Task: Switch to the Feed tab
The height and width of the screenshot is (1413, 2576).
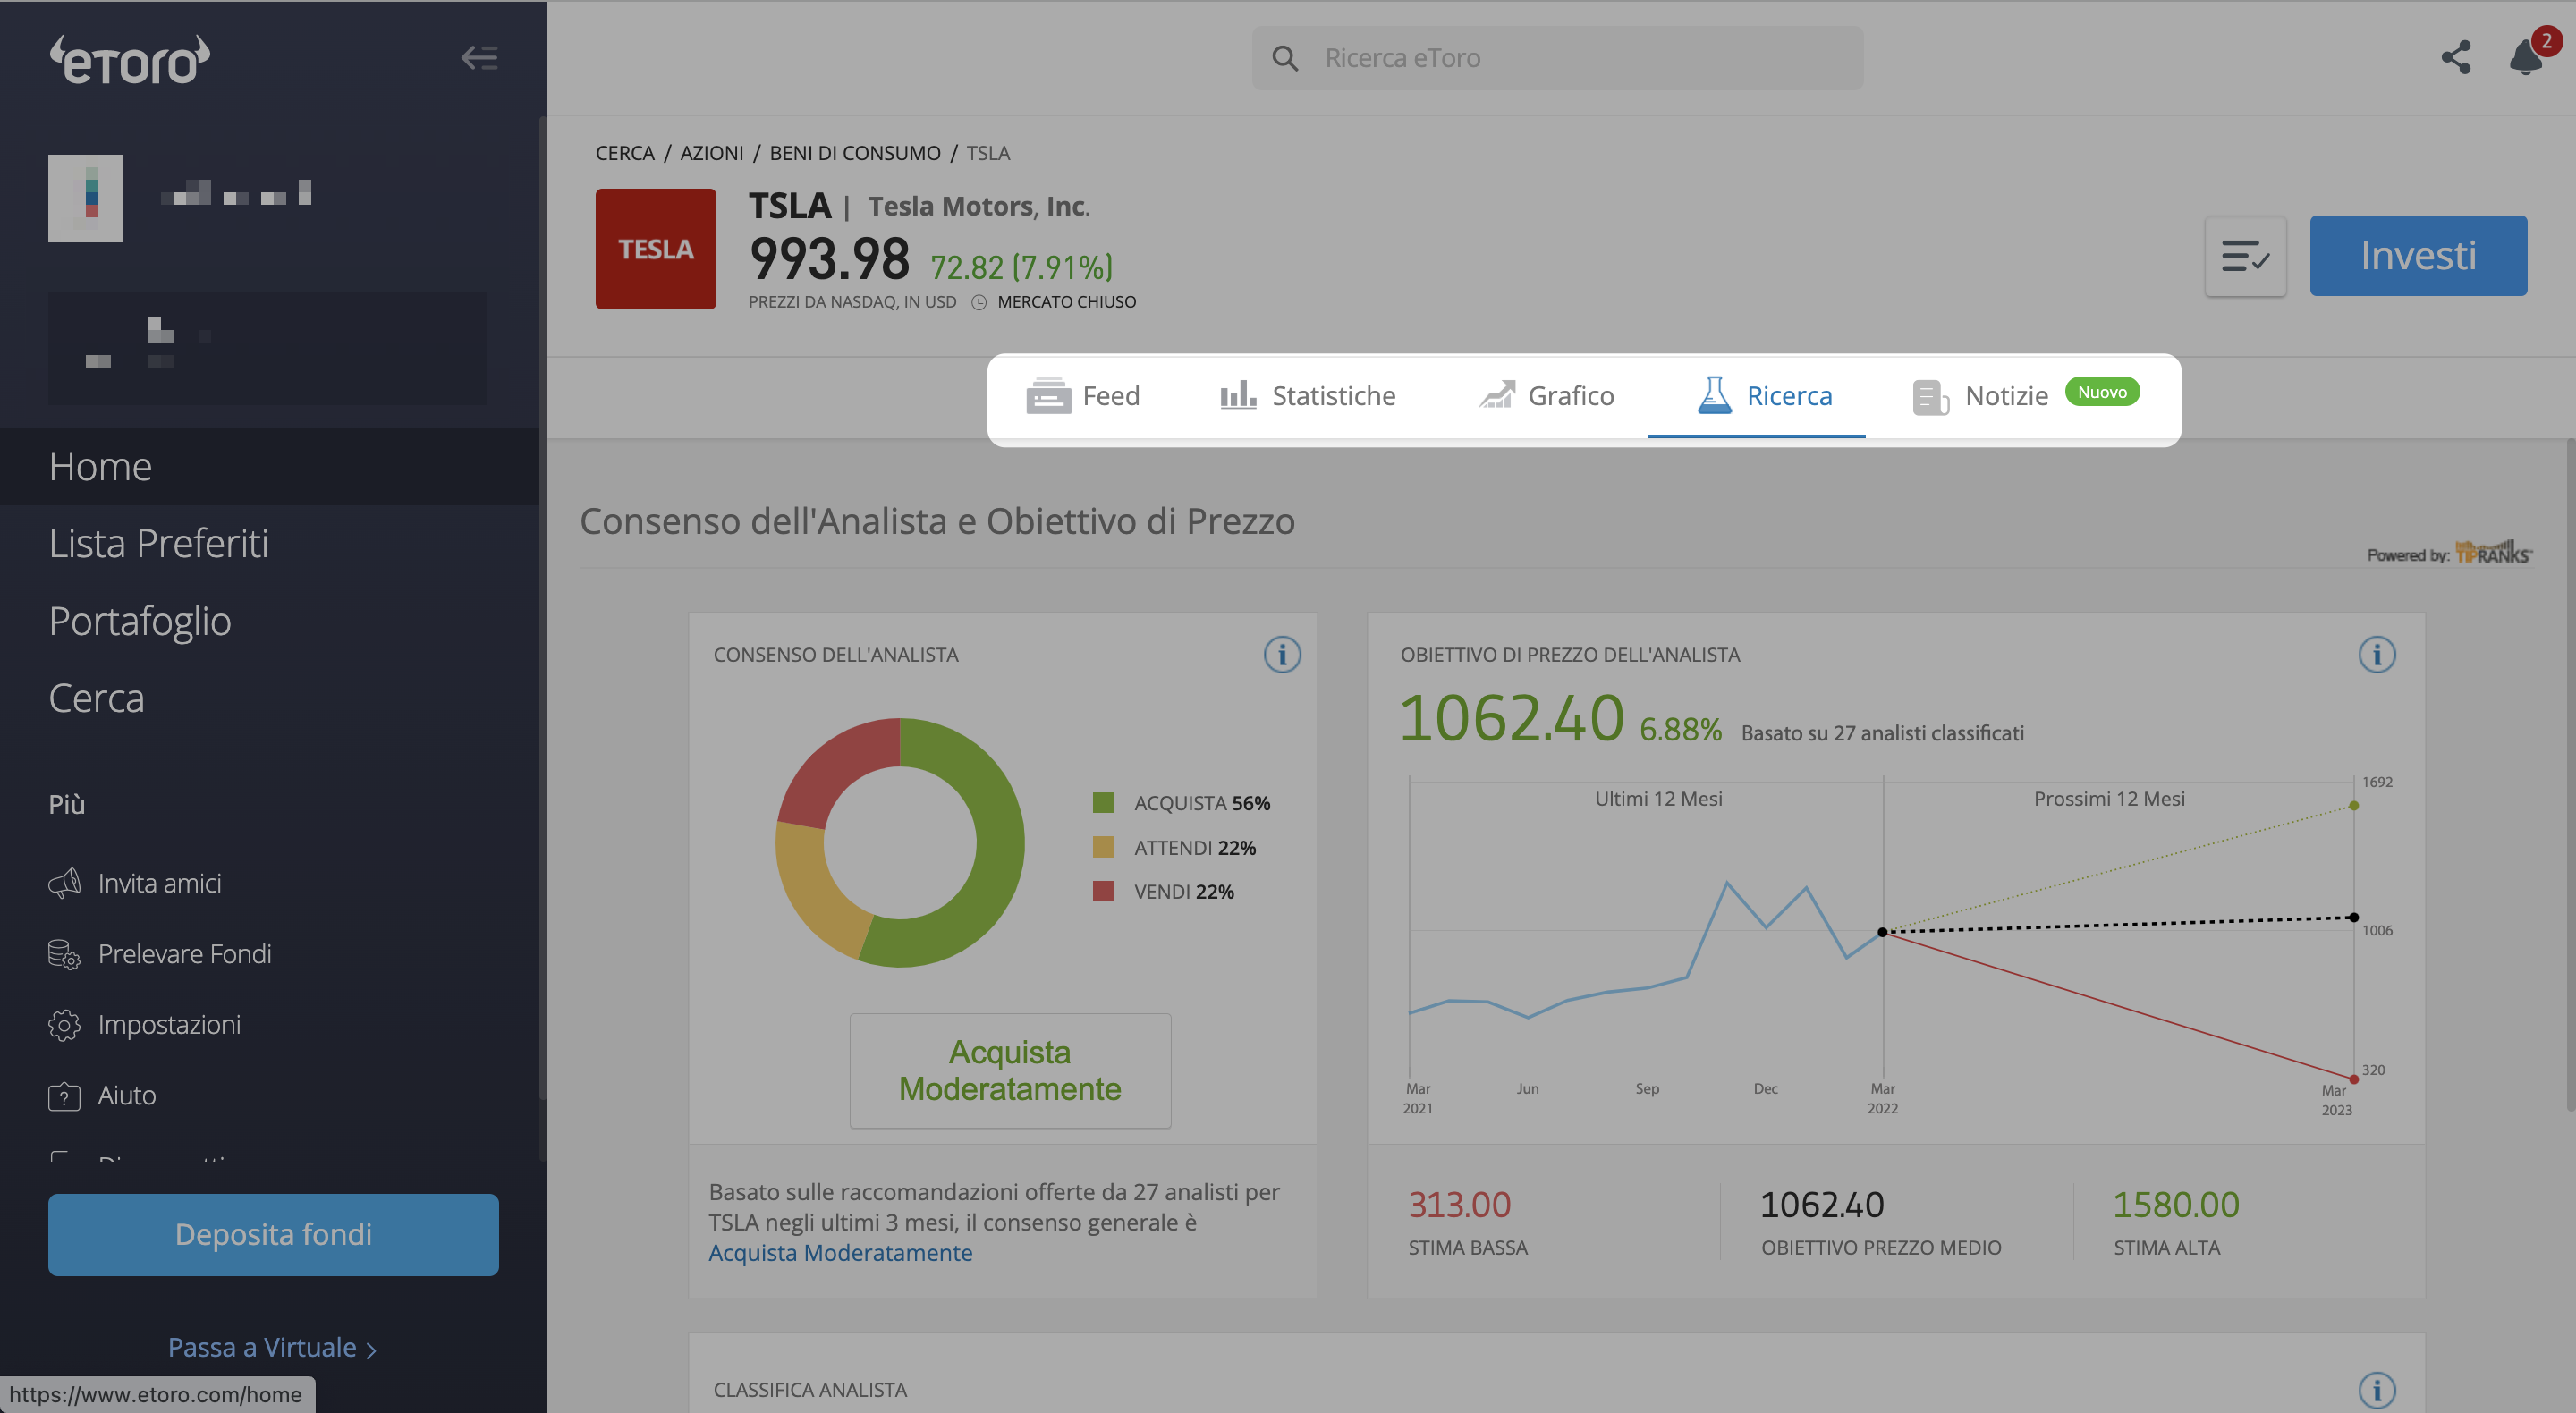Action: (1083, 396)
